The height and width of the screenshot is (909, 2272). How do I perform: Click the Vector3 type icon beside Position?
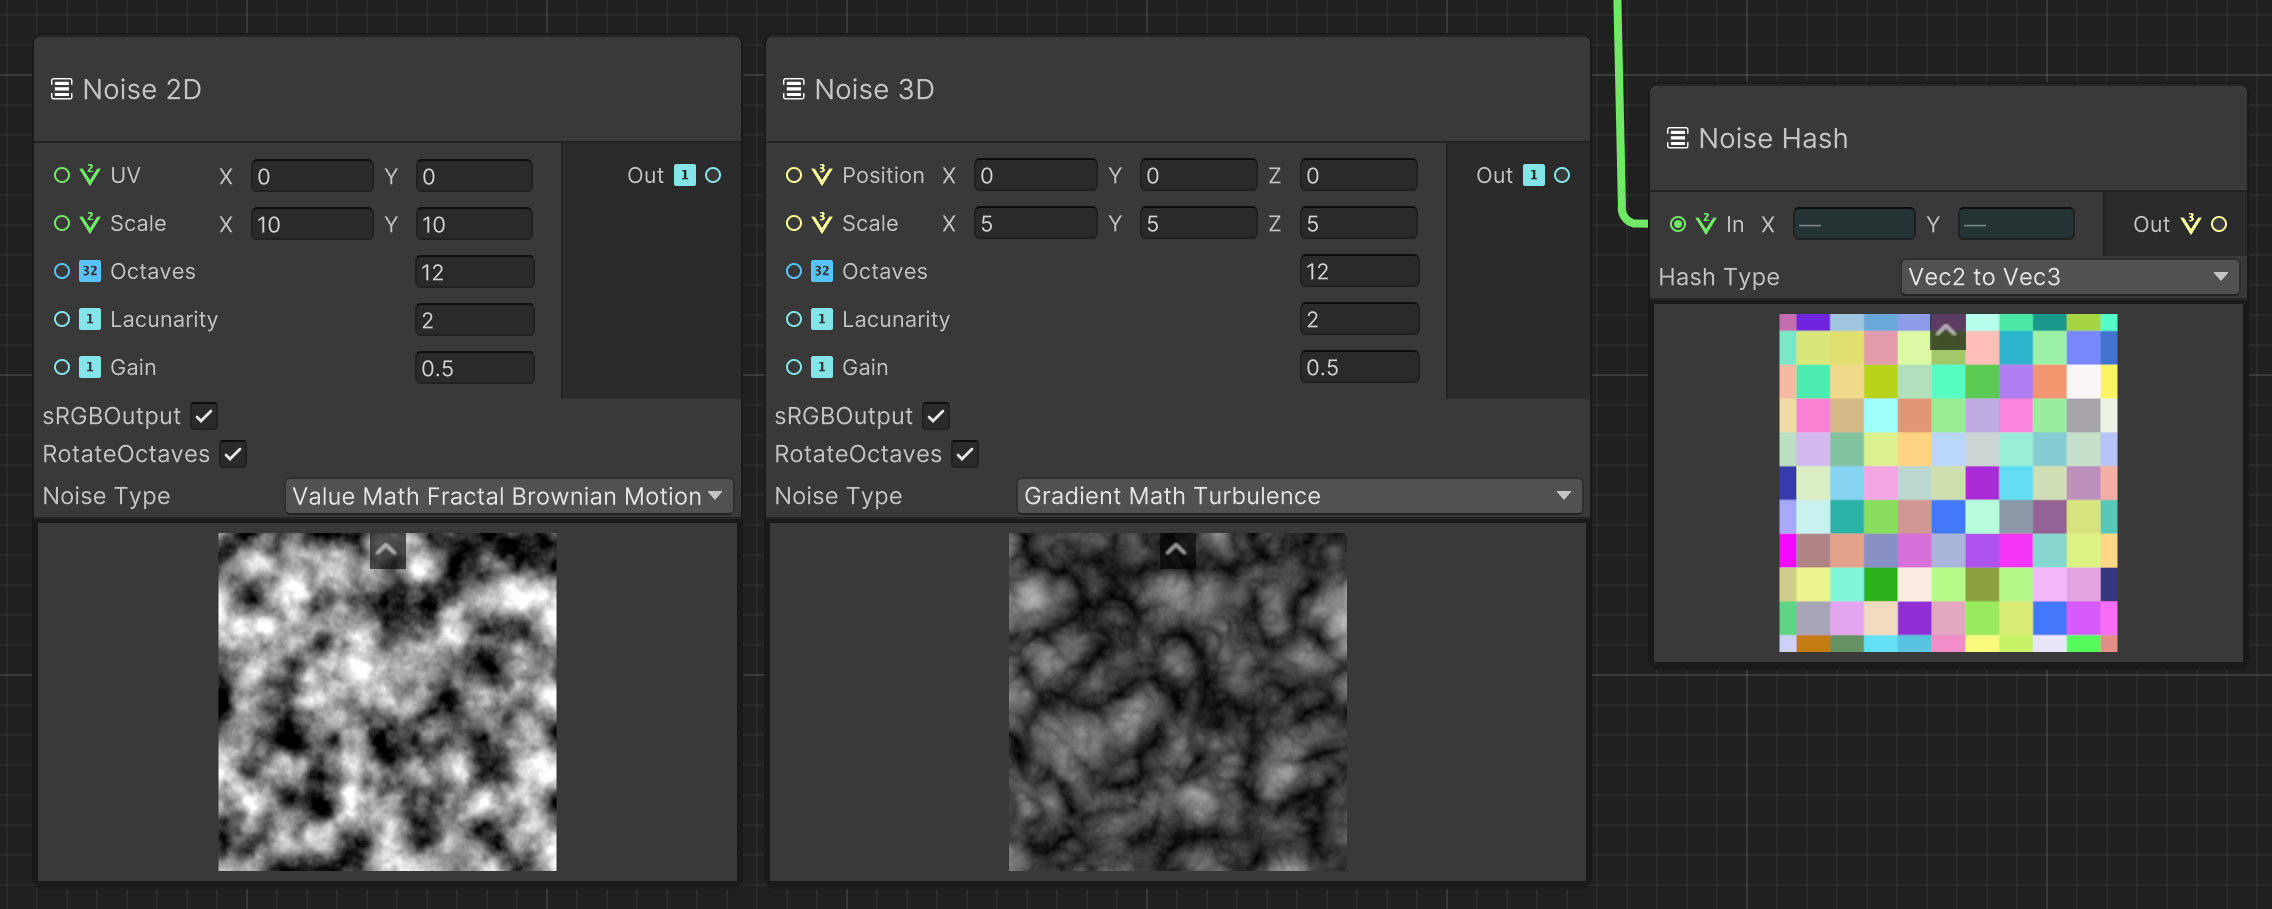pos(820,174)
